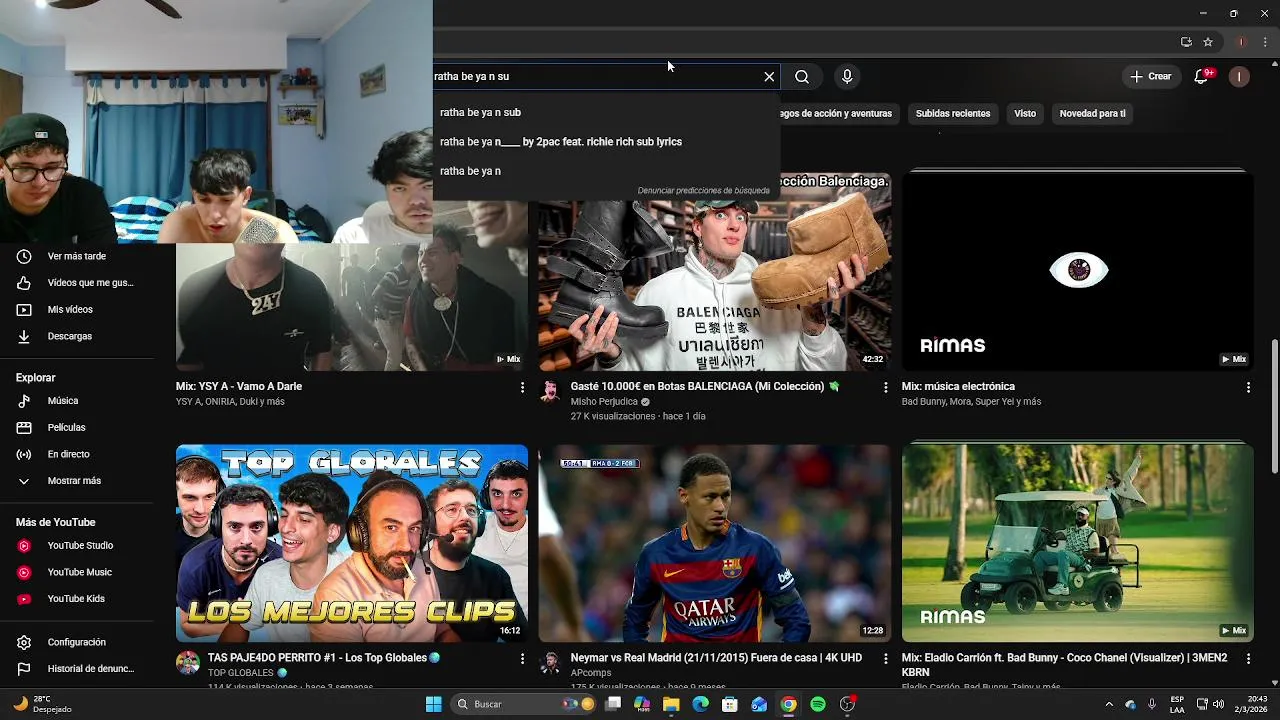Select the 'Novedad para ti' chip
This screenshot has width=1280, height=720.
(x=1092, y=113)
